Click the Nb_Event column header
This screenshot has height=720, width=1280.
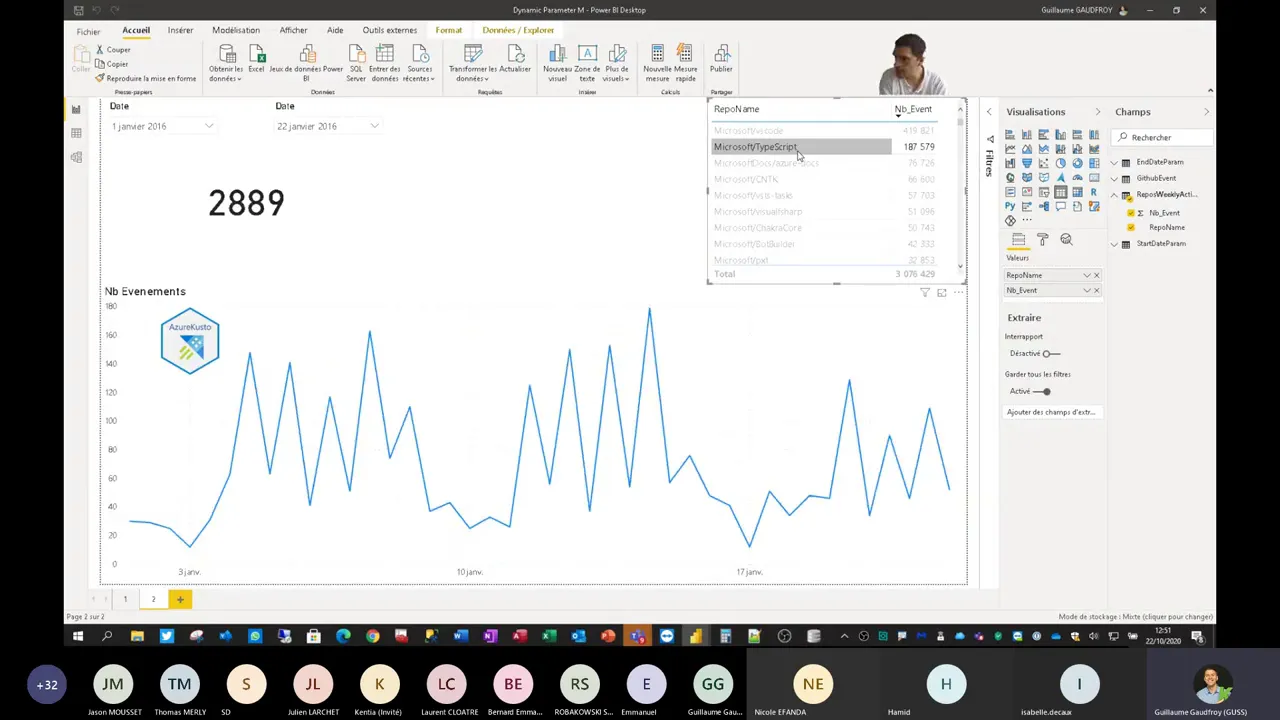coord(912,109)
